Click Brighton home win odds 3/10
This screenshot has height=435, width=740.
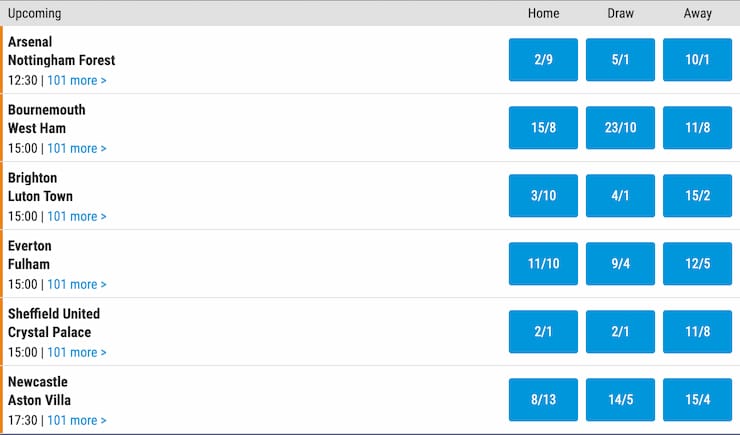pos(543,196)
